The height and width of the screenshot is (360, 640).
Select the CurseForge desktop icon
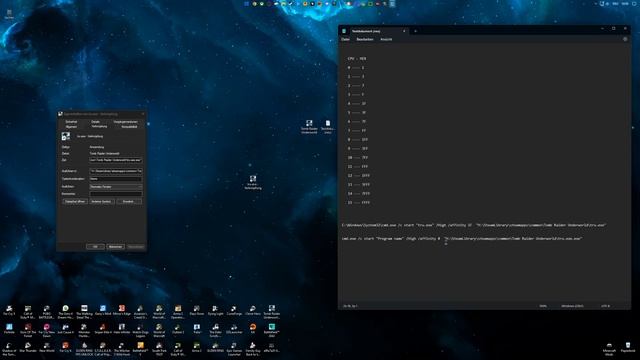coord(234,311)
